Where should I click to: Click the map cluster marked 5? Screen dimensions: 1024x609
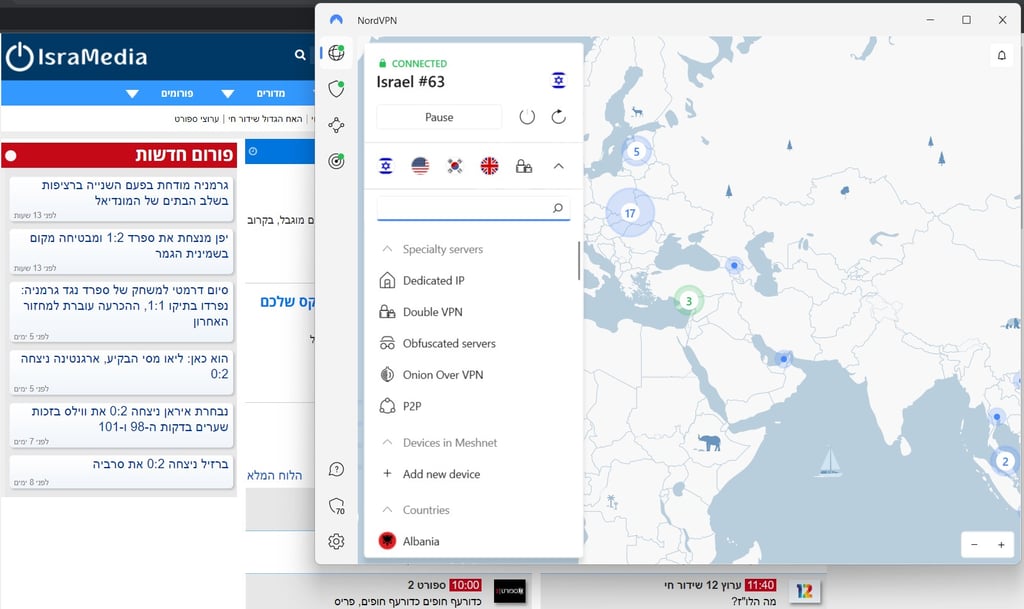click(x=637, y=152)
